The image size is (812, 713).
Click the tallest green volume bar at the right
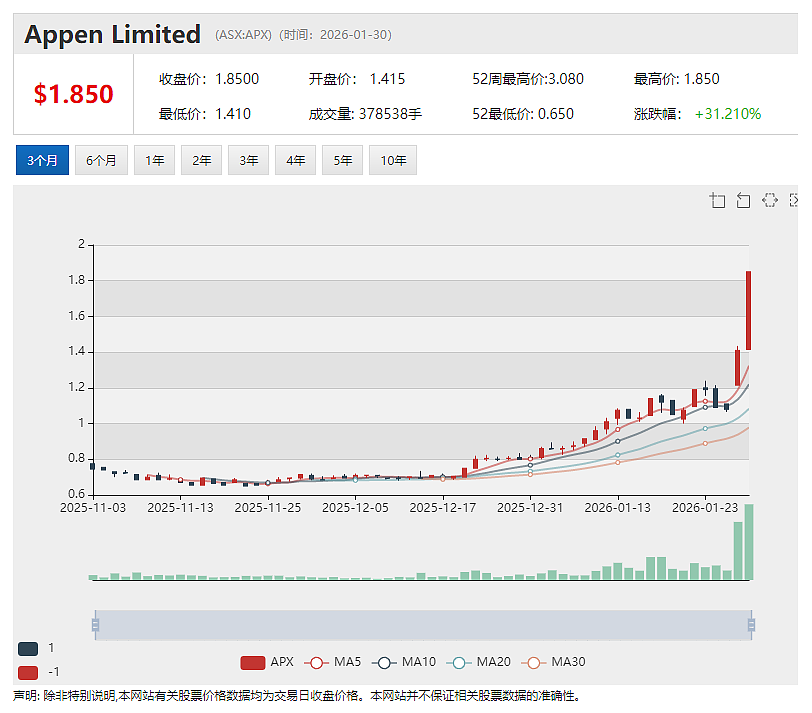coord(749,542)
